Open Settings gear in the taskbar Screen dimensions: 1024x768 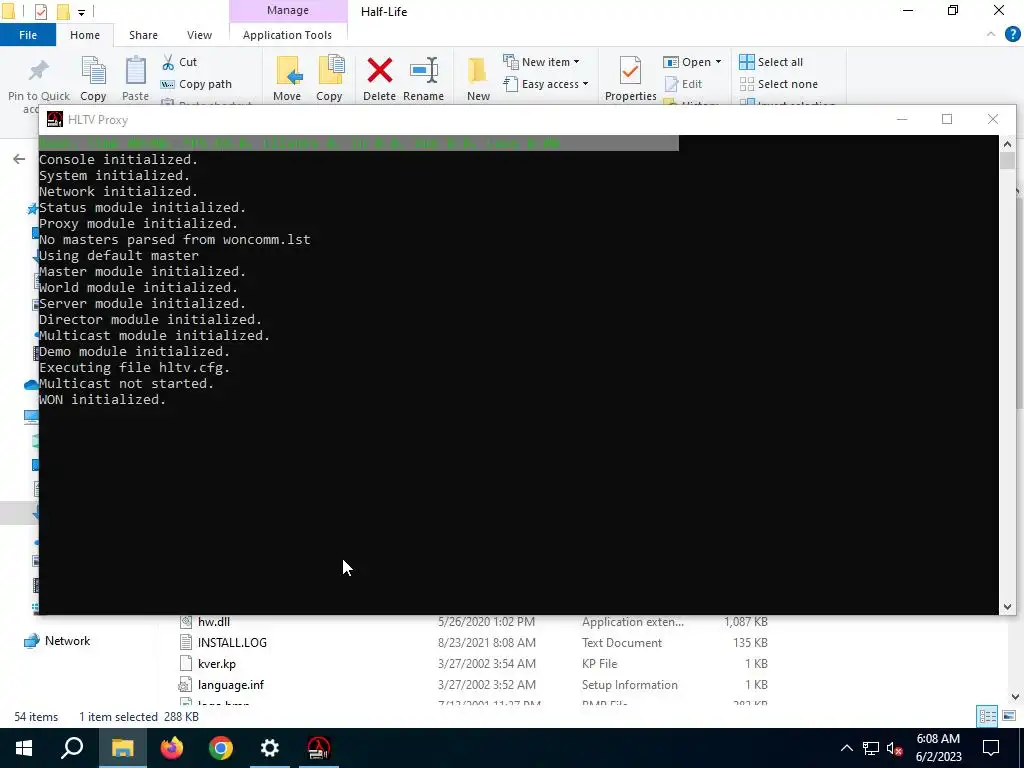tap(270, 748)
